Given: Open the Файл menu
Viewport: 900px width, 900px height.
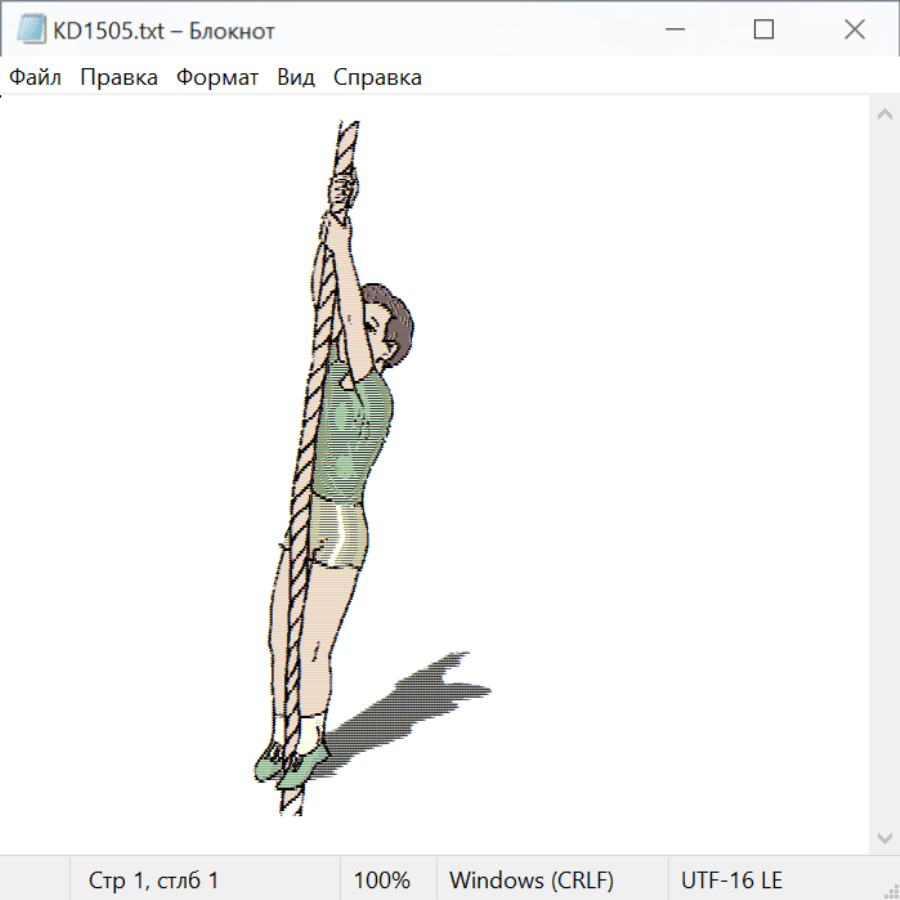Looking at the screenshot, I should tap(36, 78).
